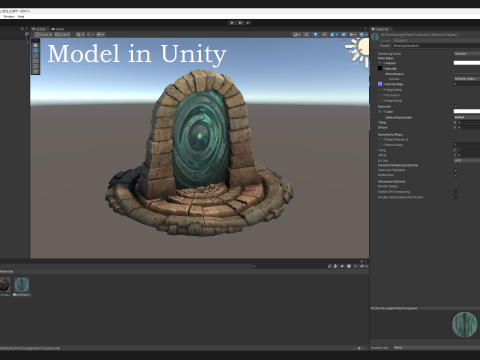The image size is (480, 360).
Task: Click the Albedo white color swatch
Action: (x=467, y=63)
